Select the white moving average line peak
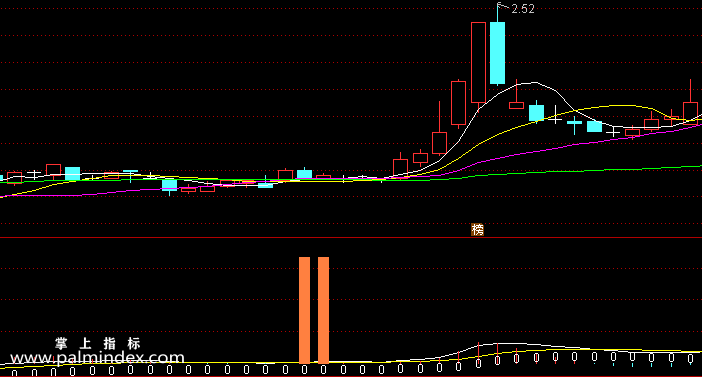Viewport: 702px width, 377px height. 535,82
